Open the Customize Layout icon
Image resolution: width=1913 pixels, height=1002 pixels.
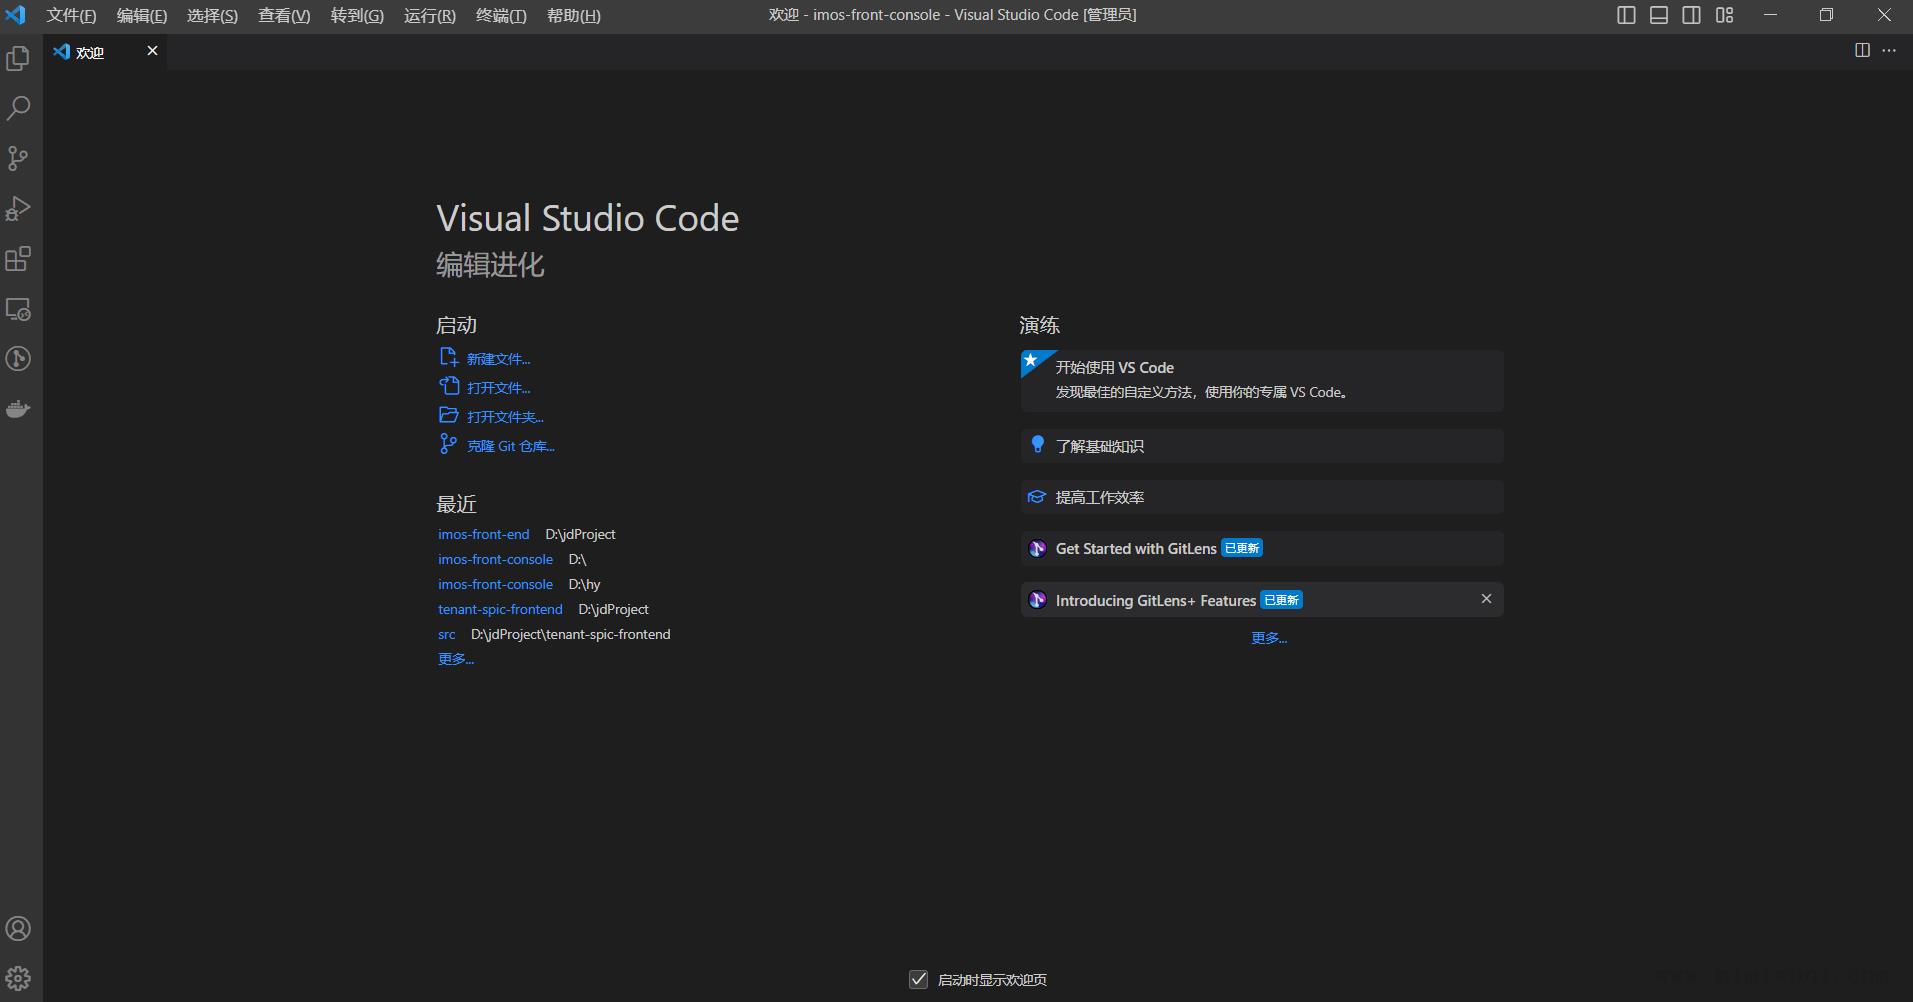click(1725, 15)
